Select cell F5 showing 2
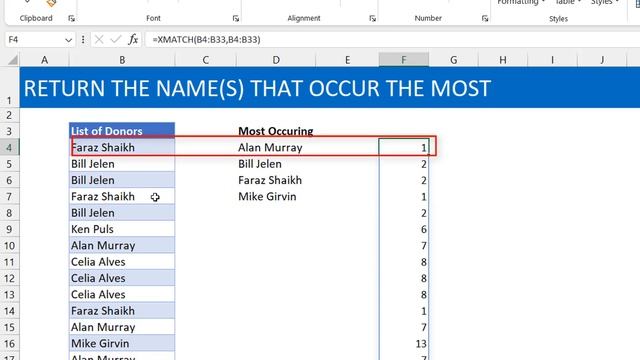 pos(404,164)
